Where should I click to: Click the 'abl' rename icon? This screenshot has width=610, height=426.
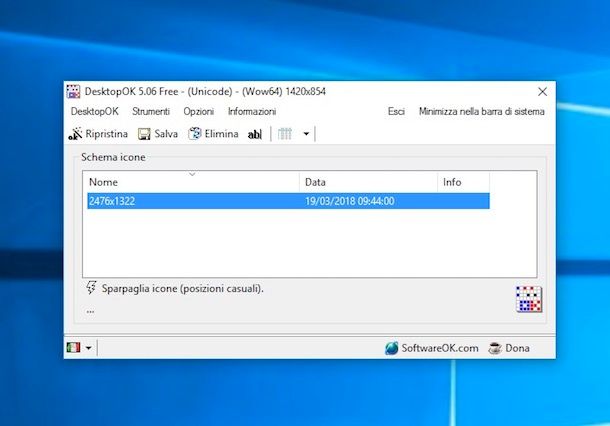point(255,134)
